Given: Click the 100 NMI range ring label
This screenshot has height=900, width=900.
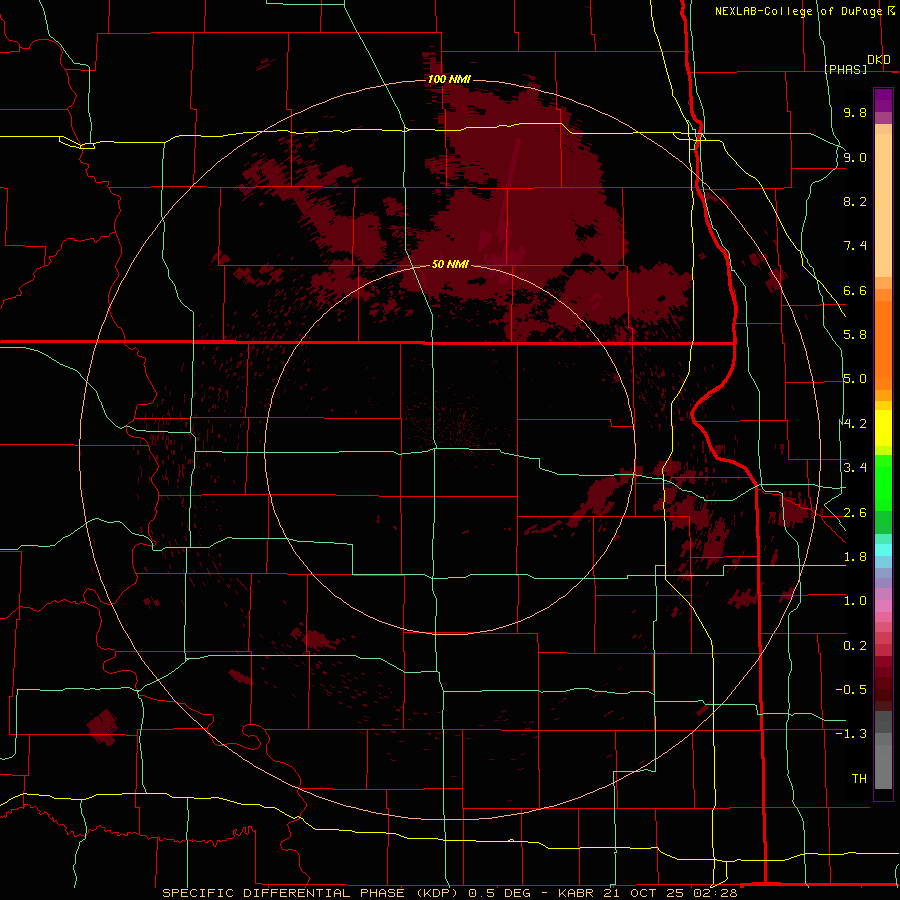Looking at the screenshot, I should coord(449,79).
